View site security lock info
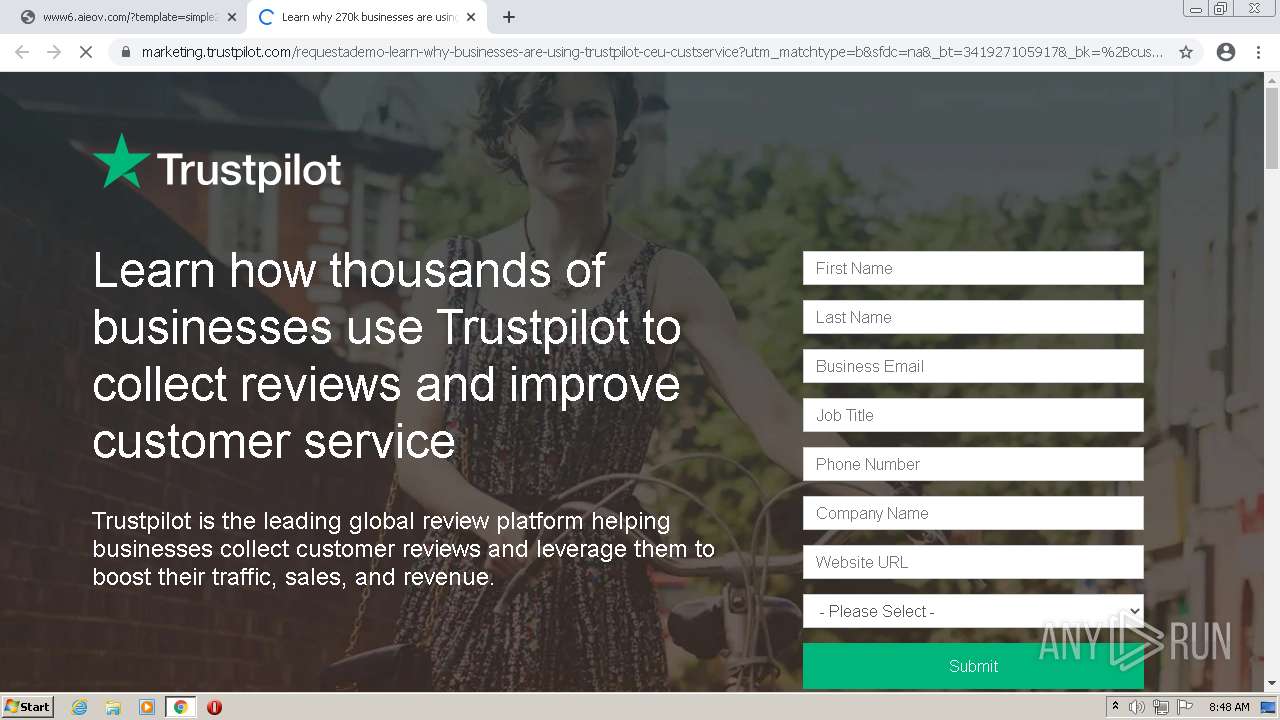 click(x=125, y=52)
